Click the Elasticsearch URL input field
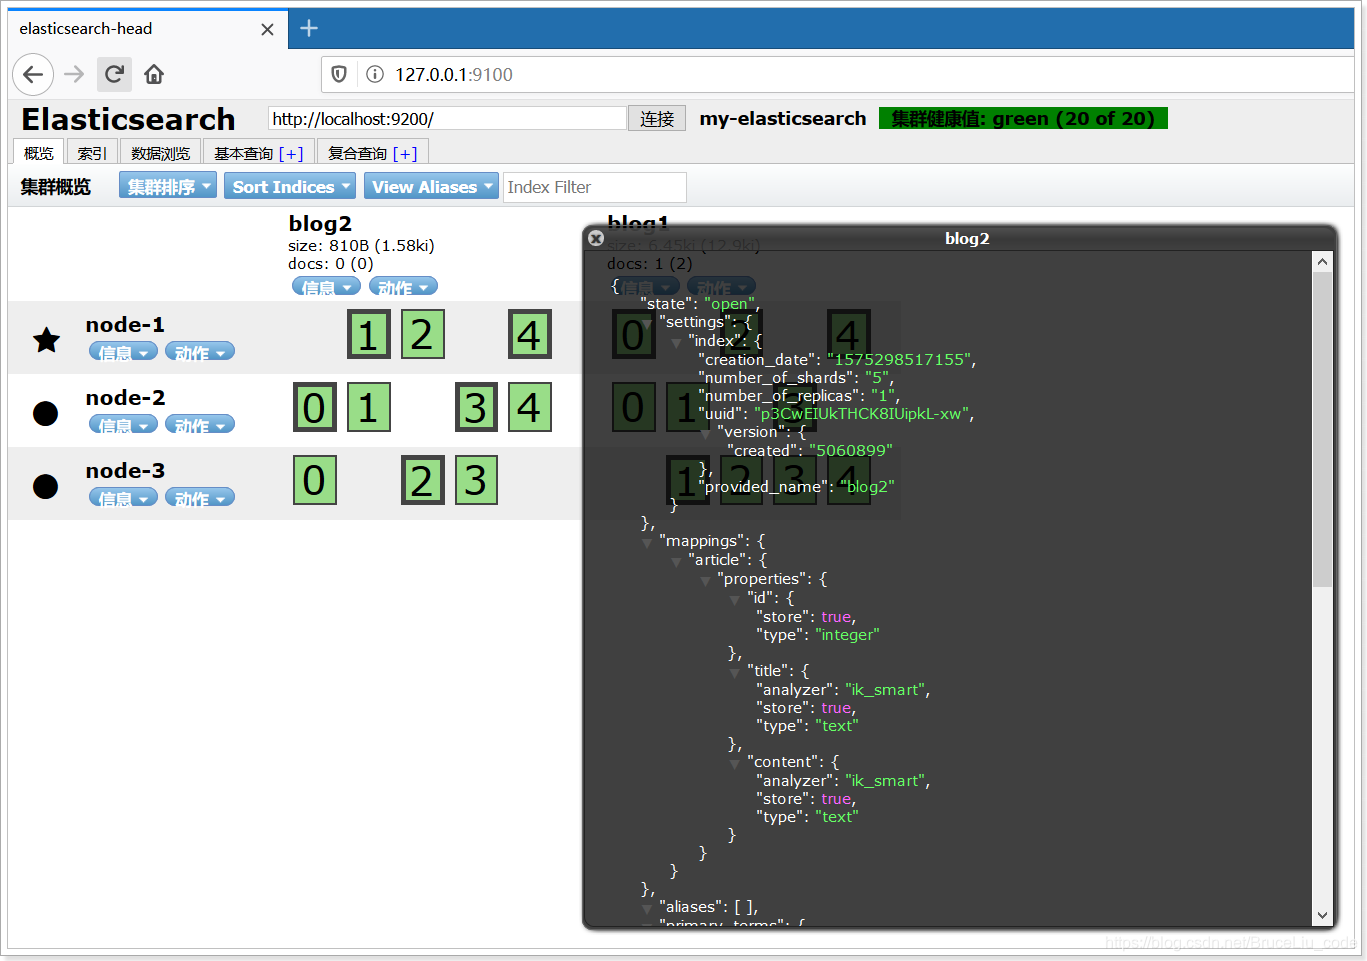 point(447,119)
